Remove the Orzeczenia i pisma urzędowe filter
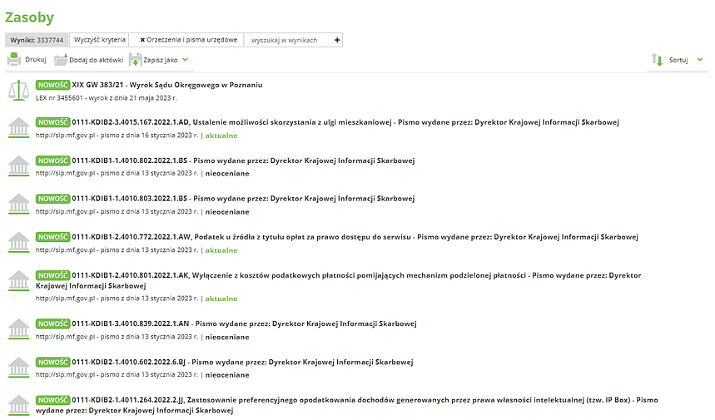This screenshot has width=715, height=420. pyautogui.click(x=142, y=39)
